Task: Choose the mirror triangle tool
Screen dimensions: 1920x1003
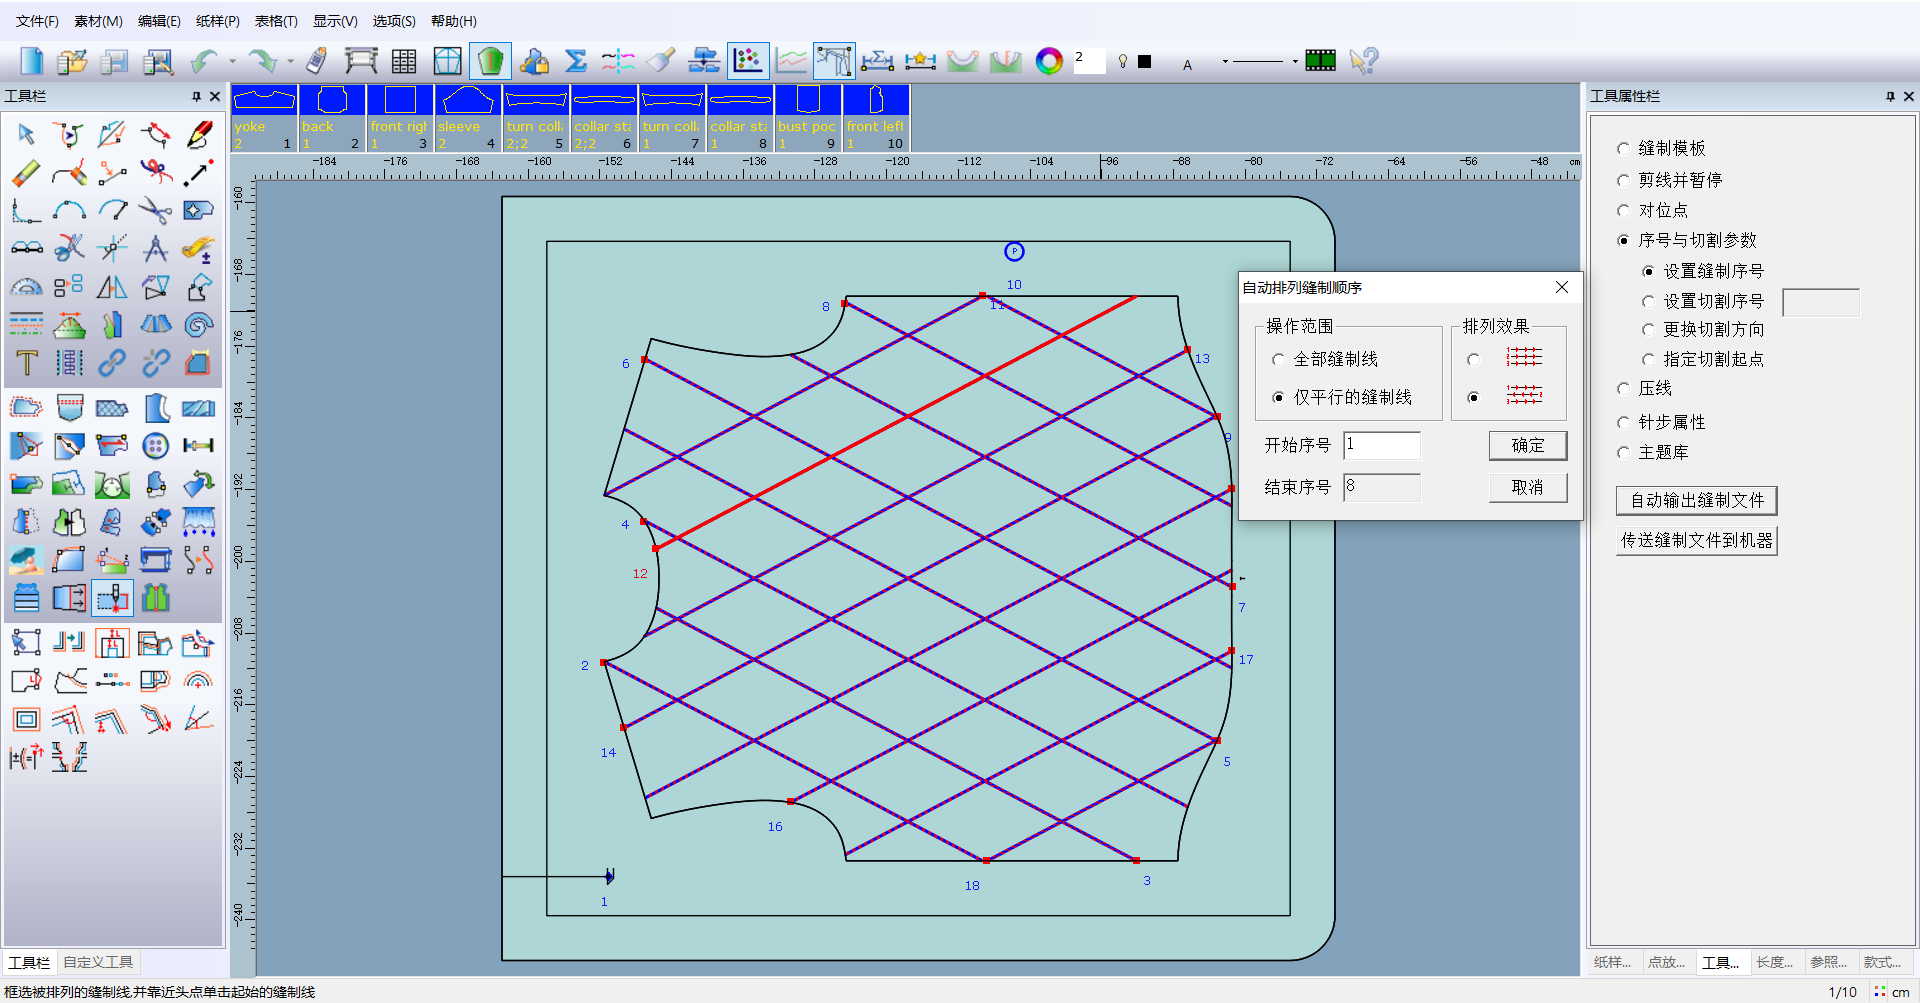Action: pyautogui.click(x=112, y=287)
